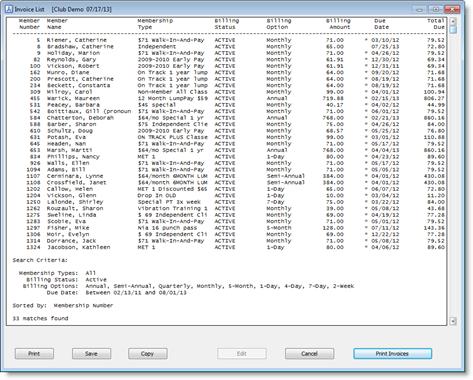The width and height of the screenshot is (473, 380).
Task: Minimize the Invoice List window
Action: [420, 9]
